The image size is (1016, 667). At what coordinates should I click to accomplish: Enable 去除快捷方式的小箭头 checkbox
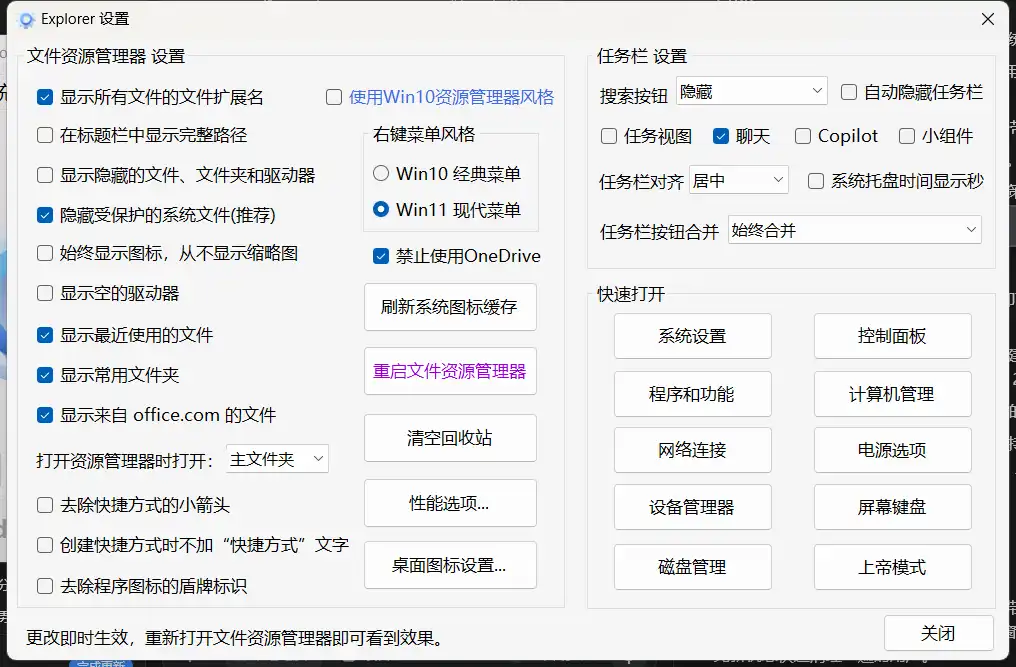[45, 505]
